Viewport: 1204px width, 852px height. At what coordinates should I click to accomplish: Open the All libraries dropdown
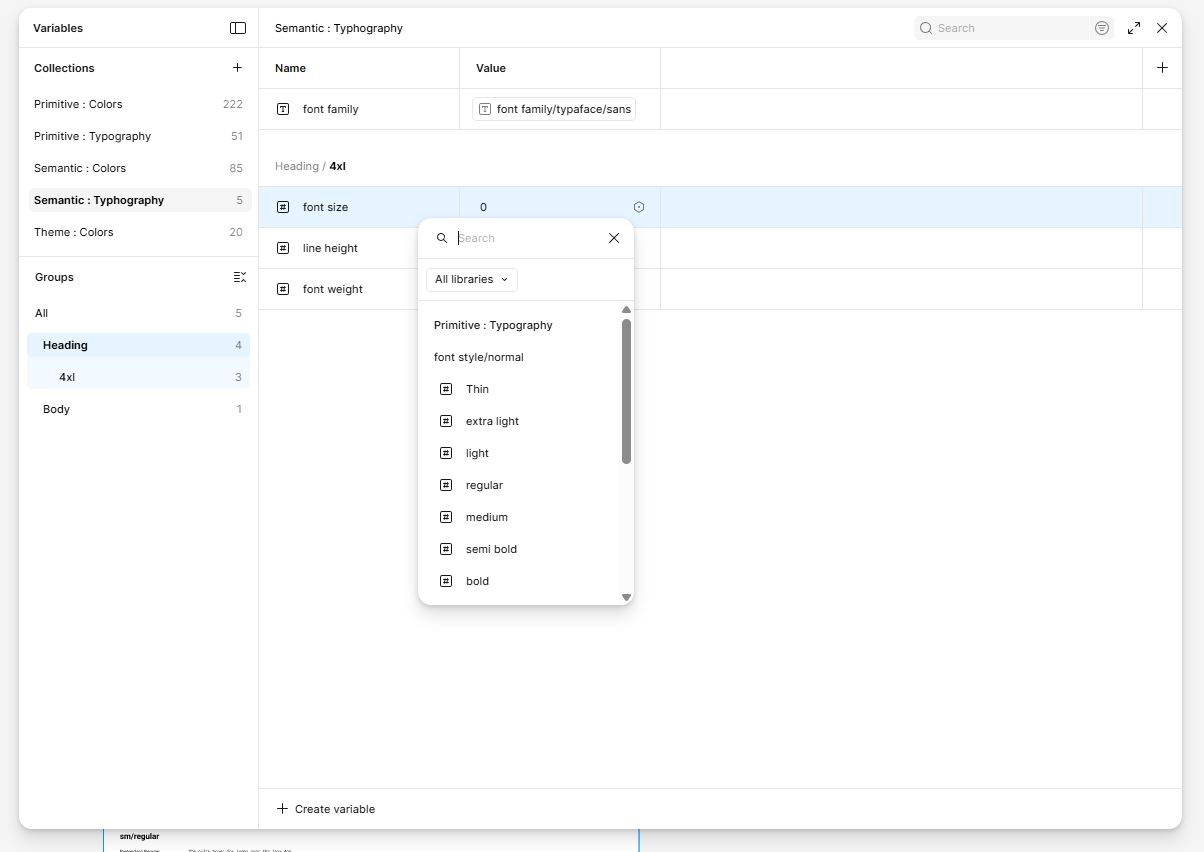tap(471, 280)
